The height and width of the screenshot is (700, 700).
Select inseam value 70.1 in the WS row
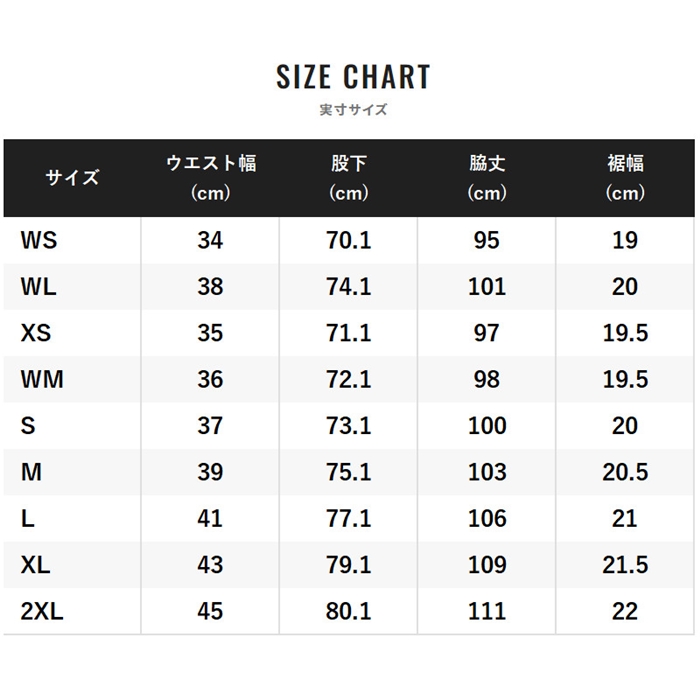(349, 240)
